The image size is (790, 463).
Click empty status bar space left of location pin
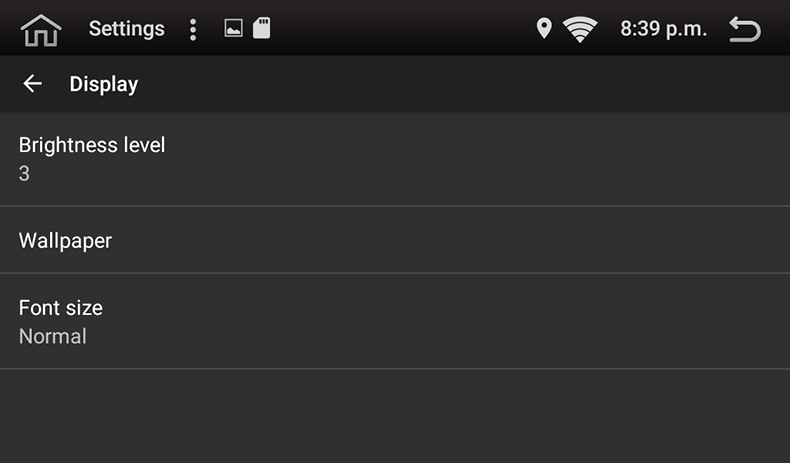tap(400, 29)
